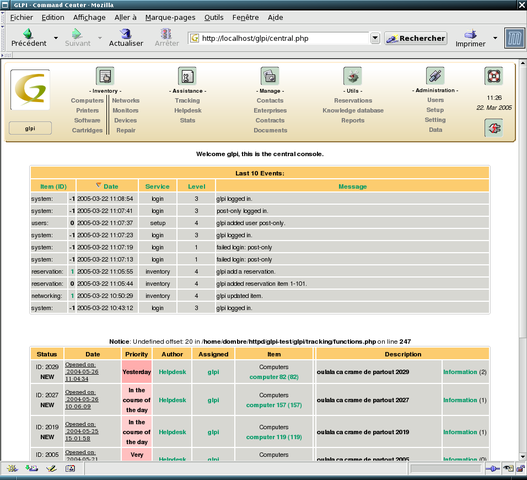The height and width of the screenshot is (480, 527).
Task: Open the Mail icon in status bar
Action: pos(31,468)
